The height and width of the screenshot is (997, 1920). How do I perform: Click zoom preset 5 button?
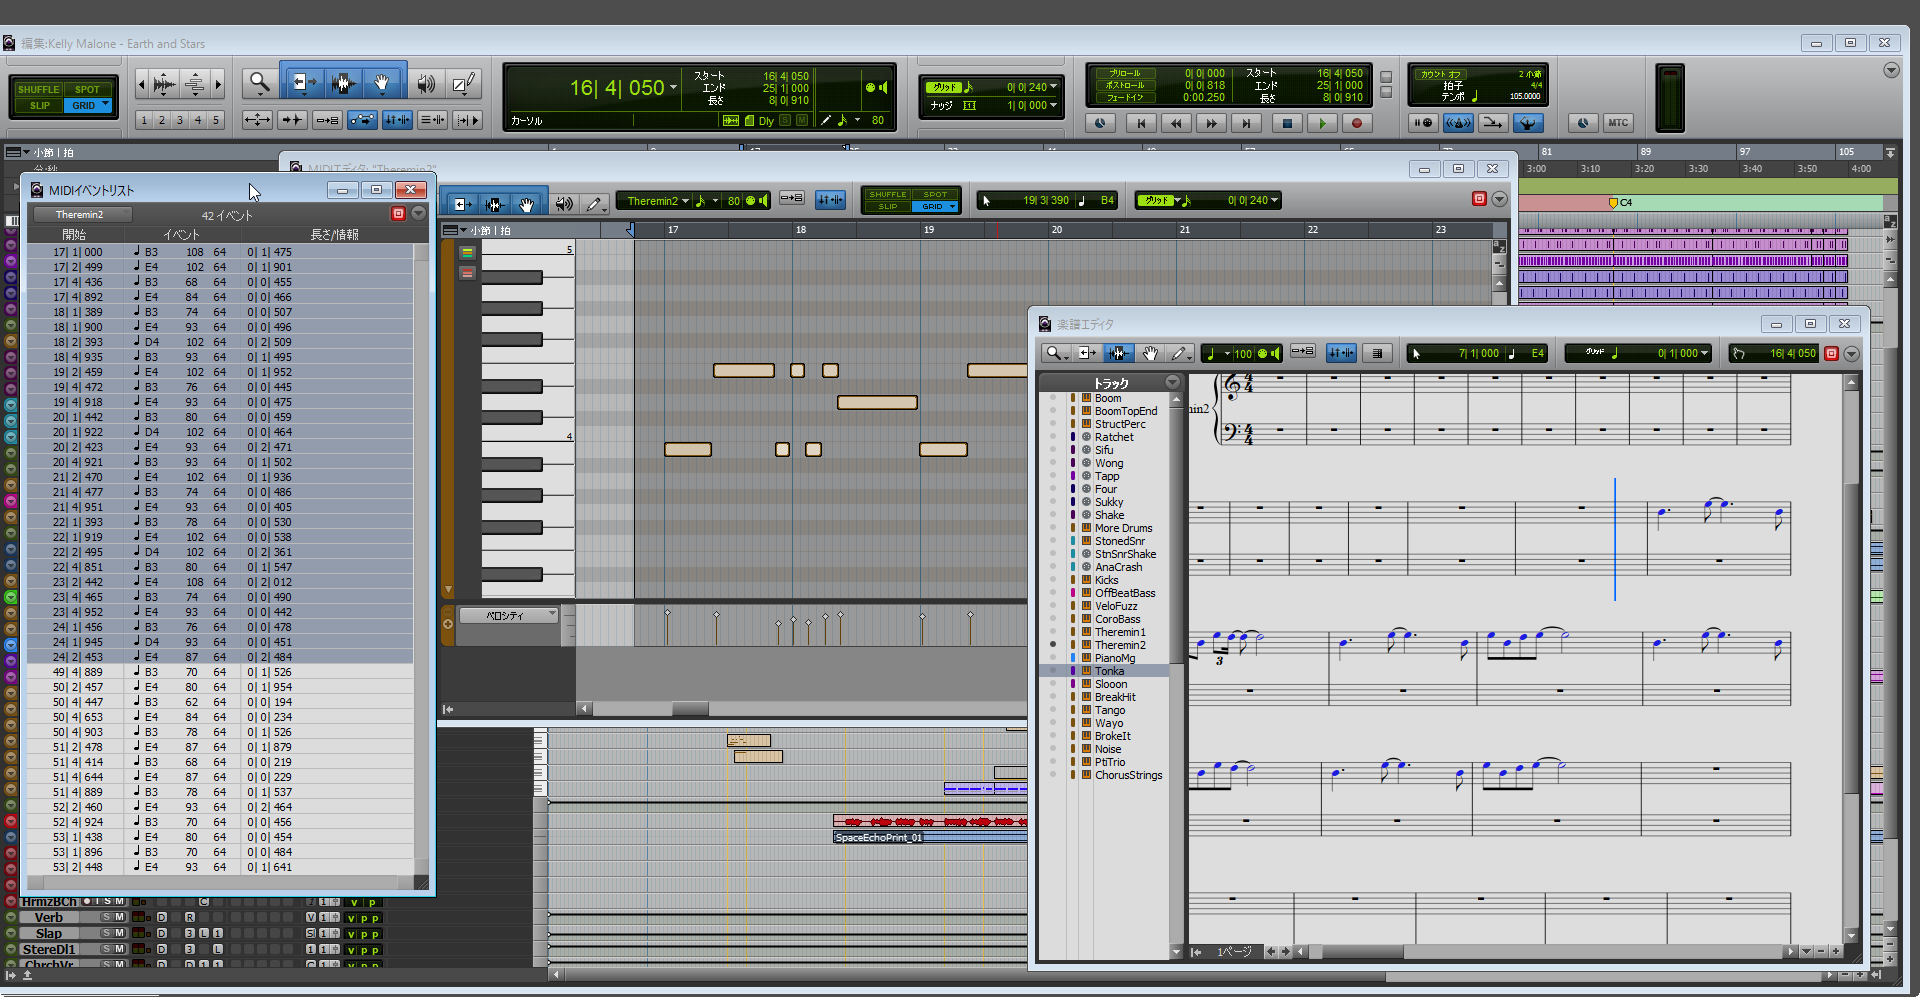click(x=215, y=120)
